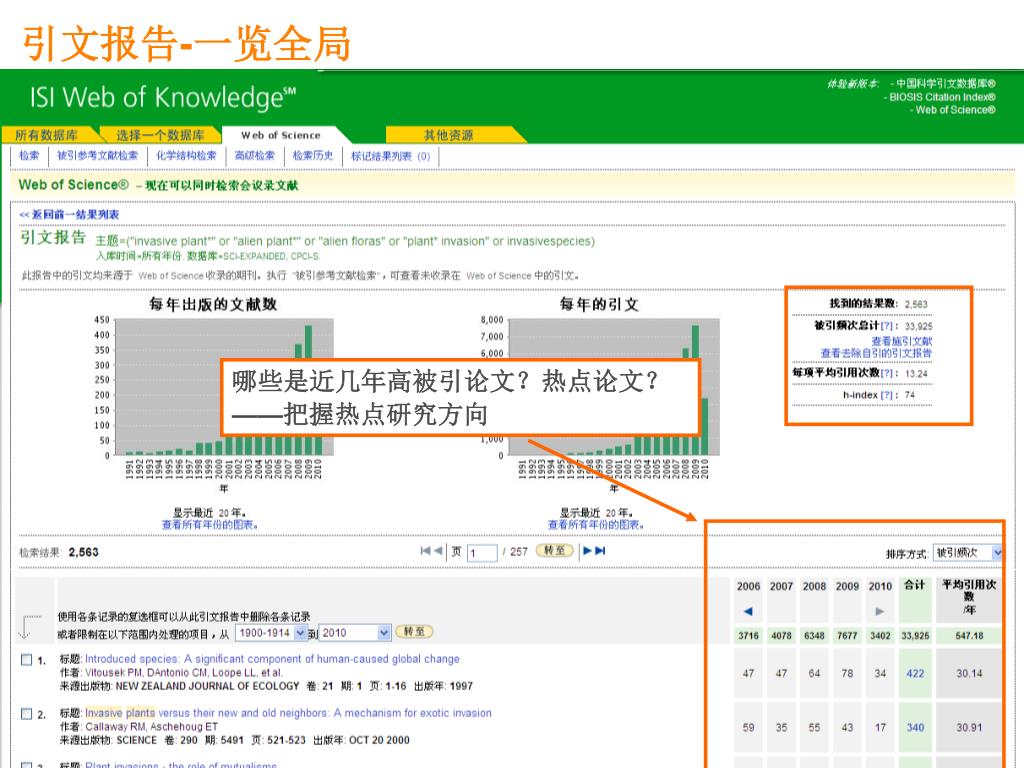Open 高级检索 advanced search
Image resolution: width=1024 pixels, height=768 pixels.
click(x=255, y=155)
